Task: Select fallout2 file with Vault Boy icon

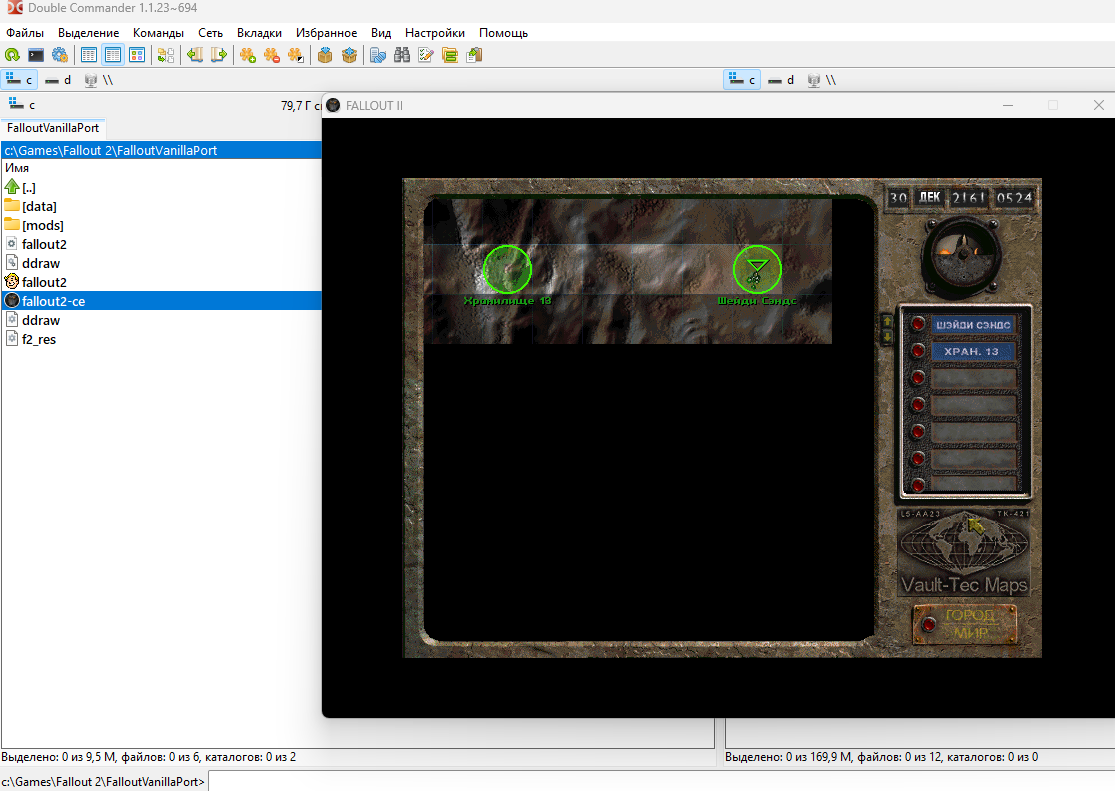Action: point(161,282)
